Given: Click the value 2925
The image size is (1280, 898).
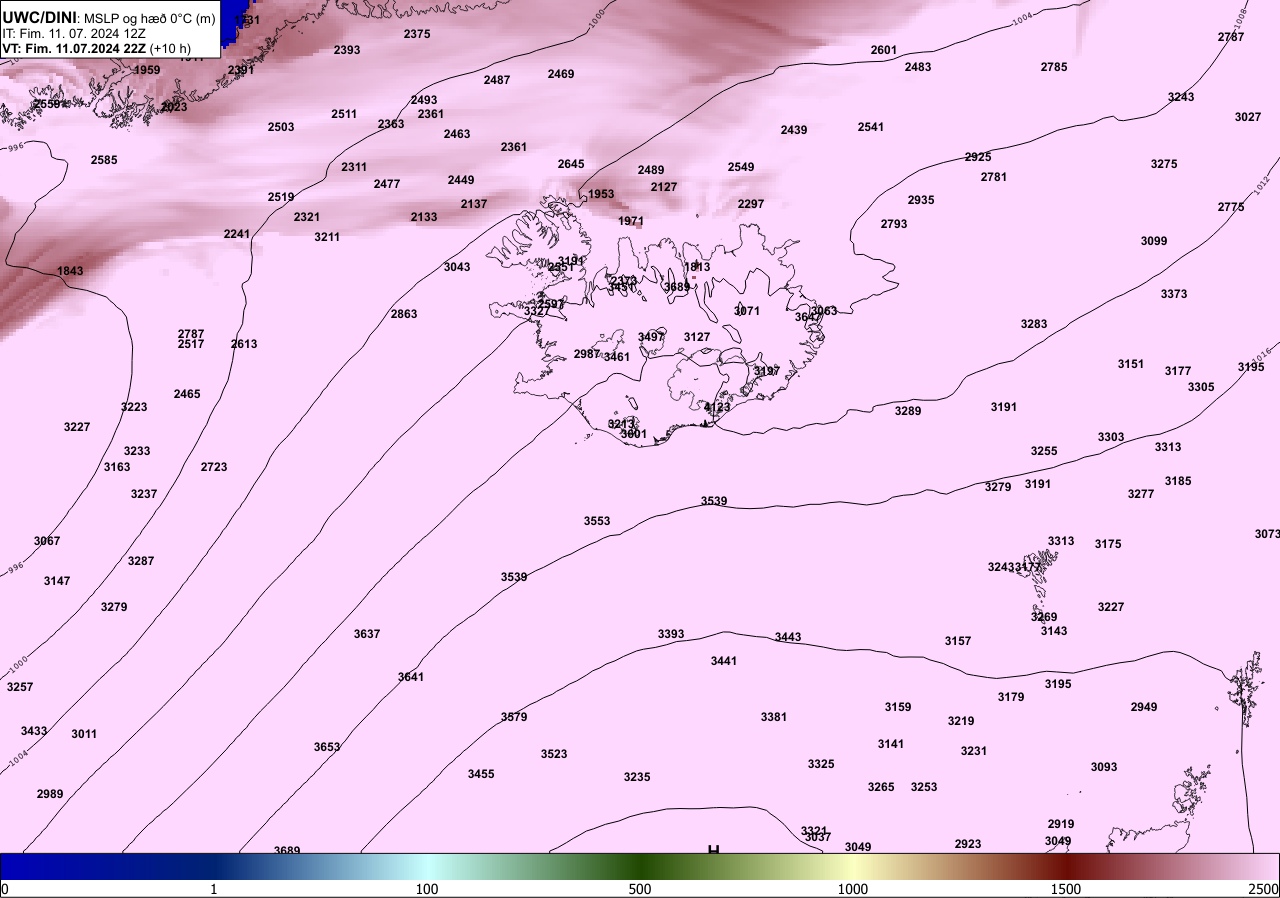Looking at the screenshot, I should (x=978, y=157).
